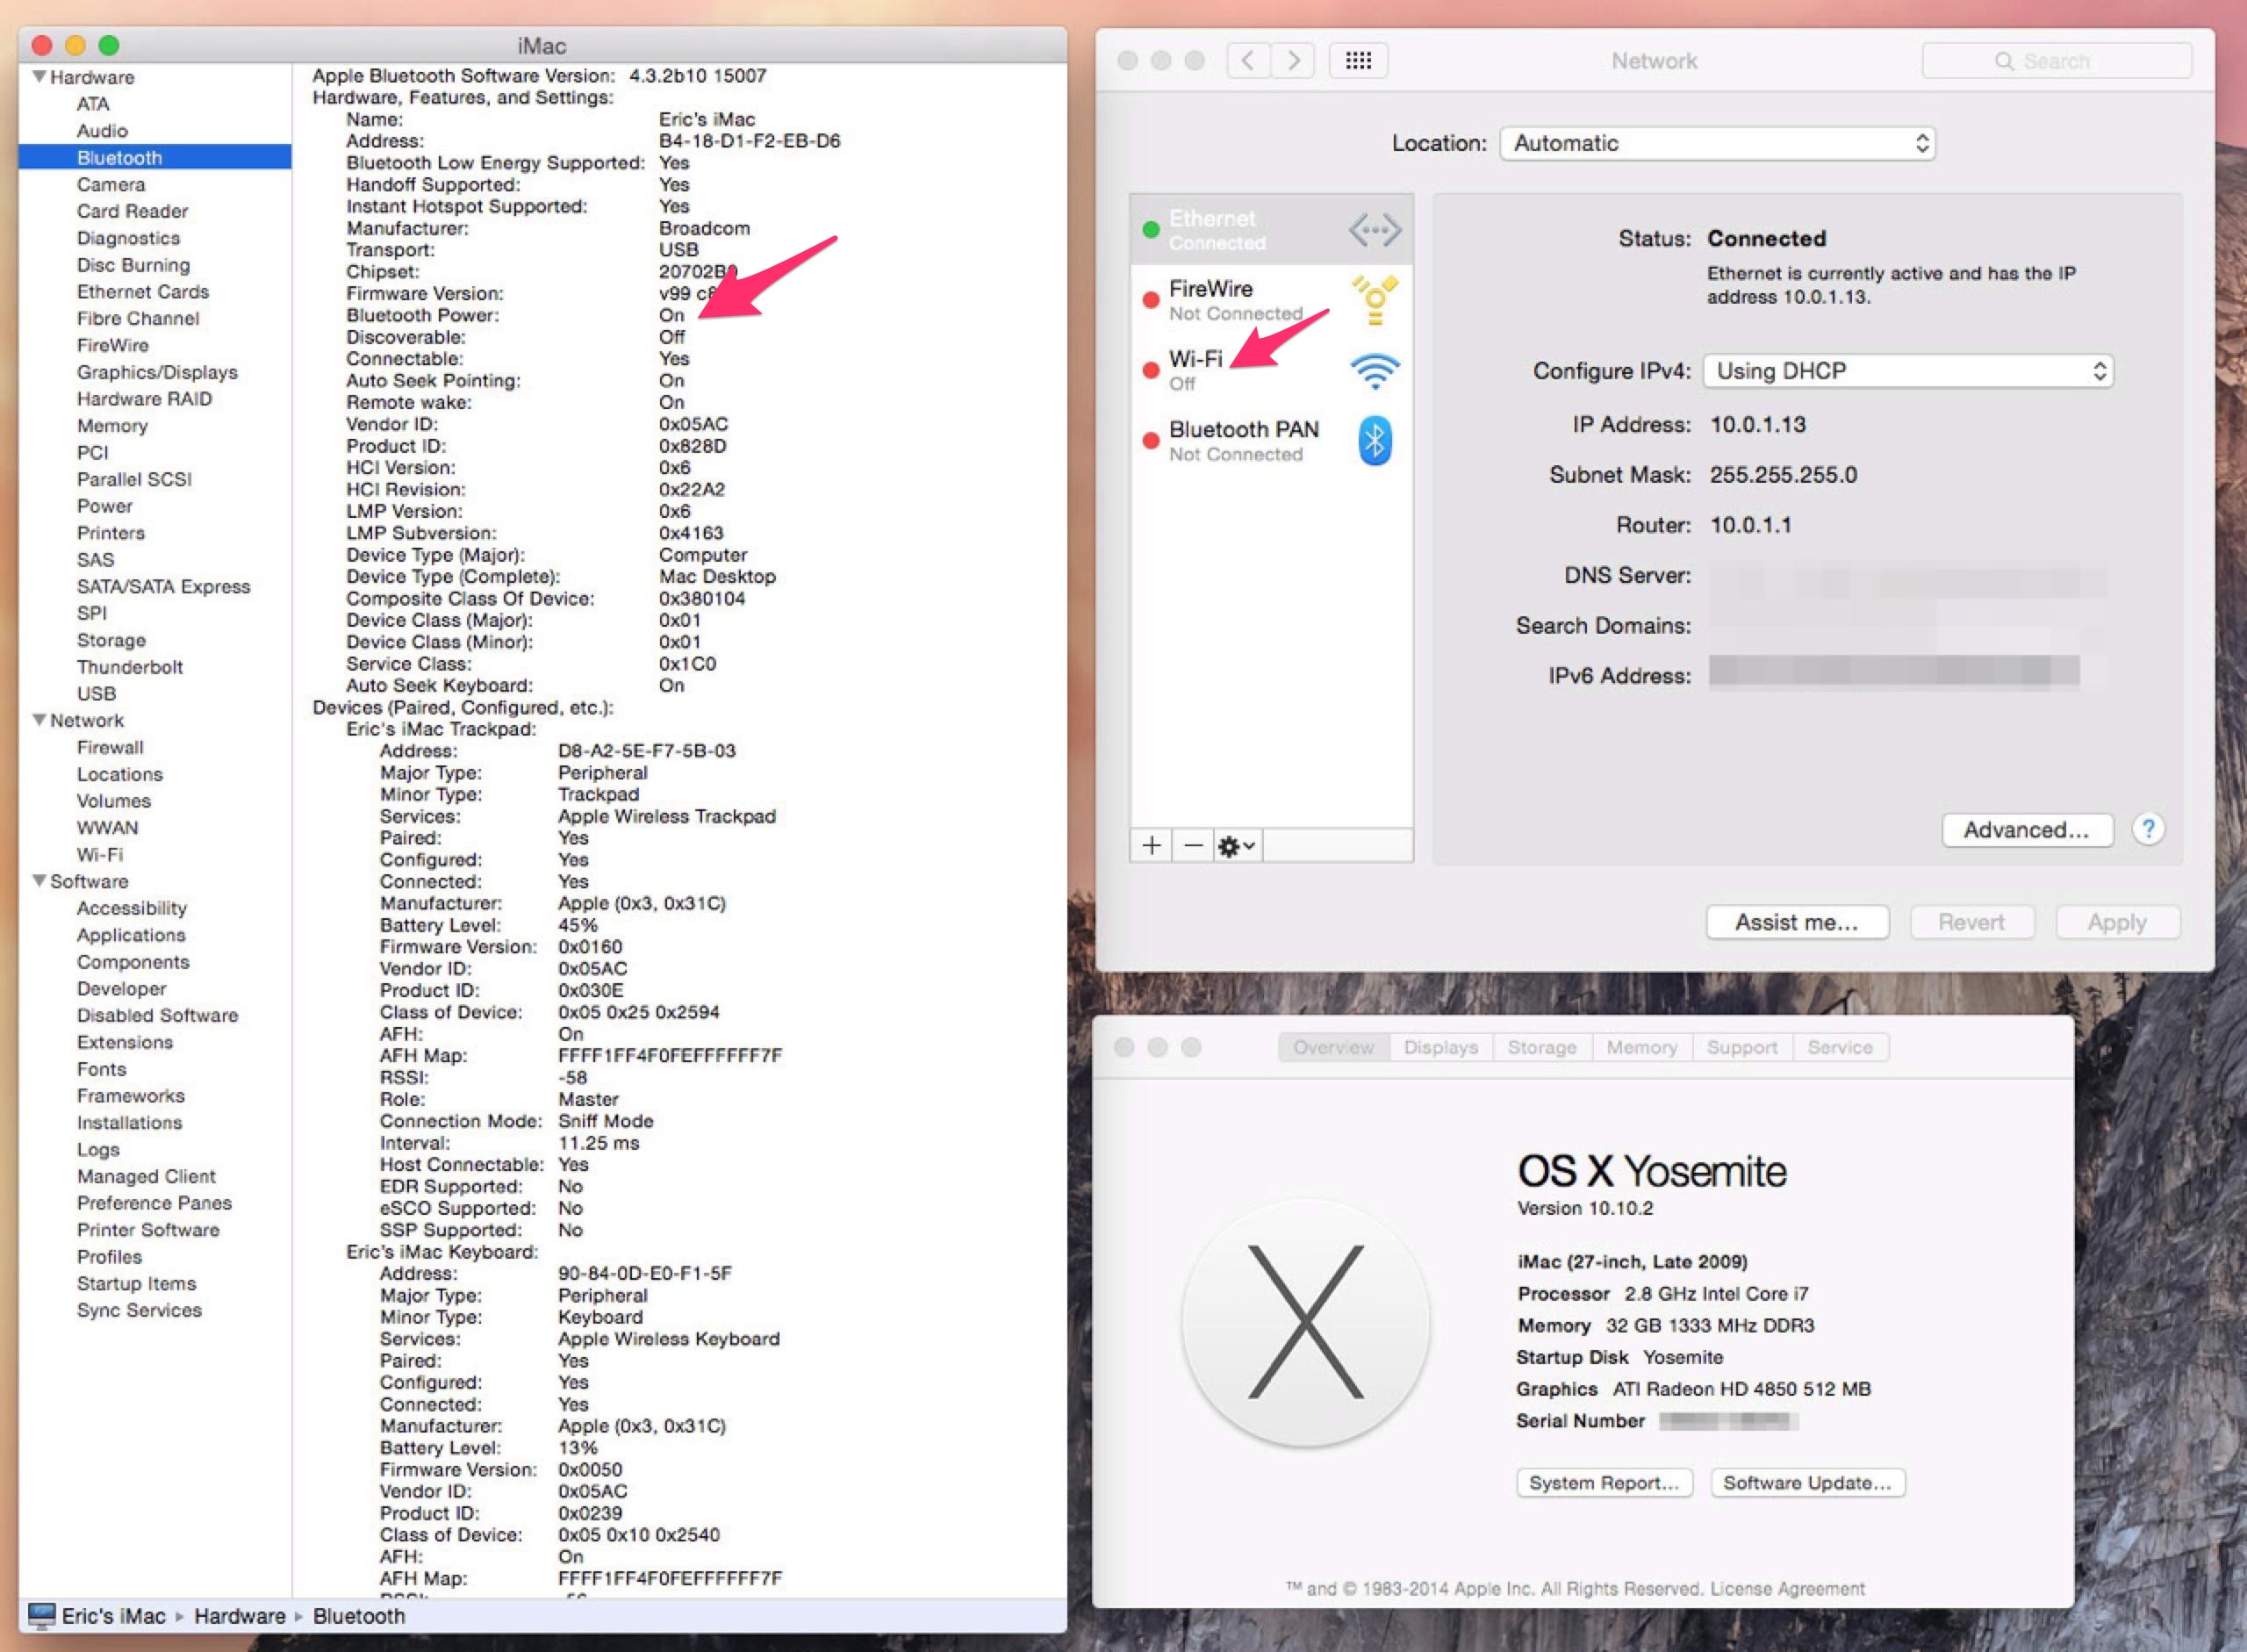Click the Router value 10.0.1.1
This screenshot has width=2247, height=1652.
tap(1750, 525)
